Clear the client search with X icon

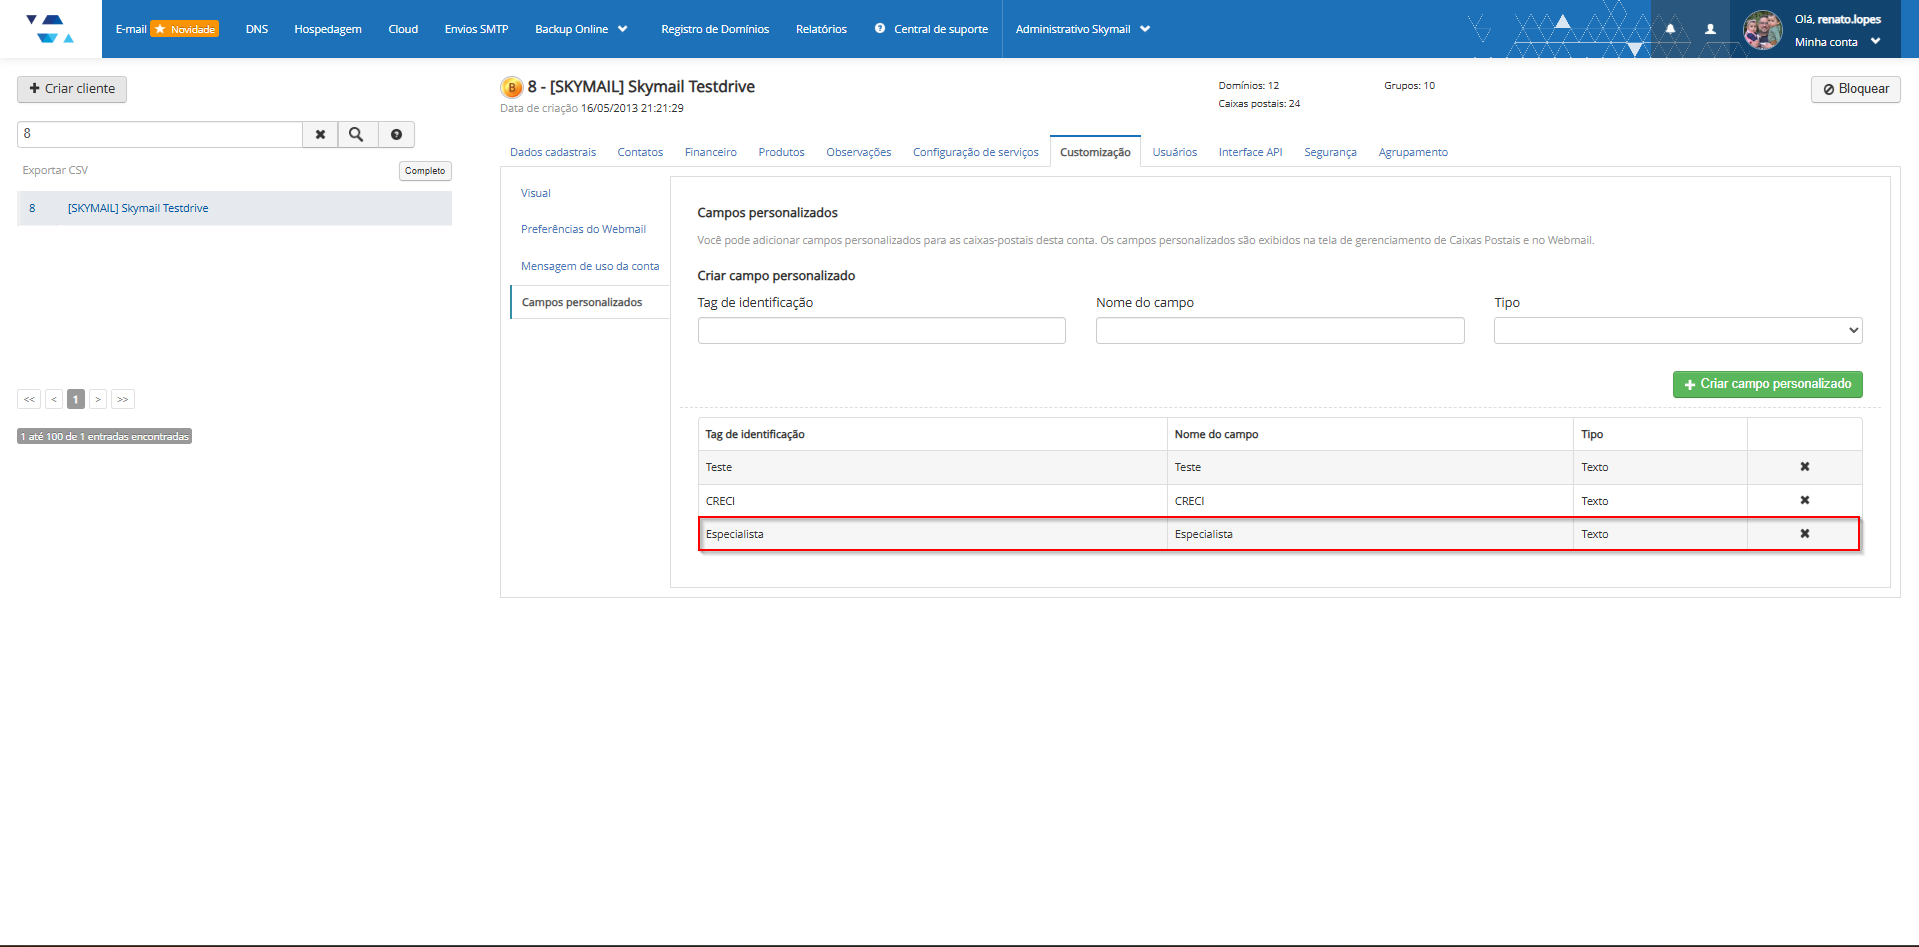(320, 134)
